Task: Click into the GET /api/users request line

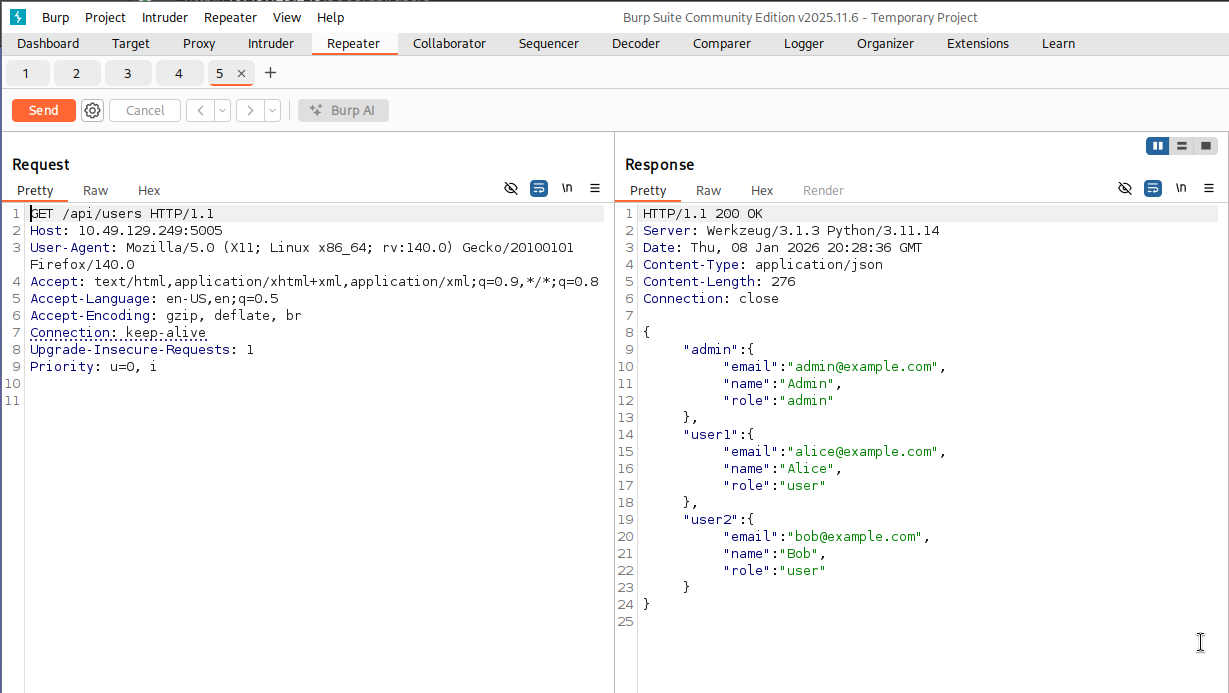Action: [x=122, y=214]
